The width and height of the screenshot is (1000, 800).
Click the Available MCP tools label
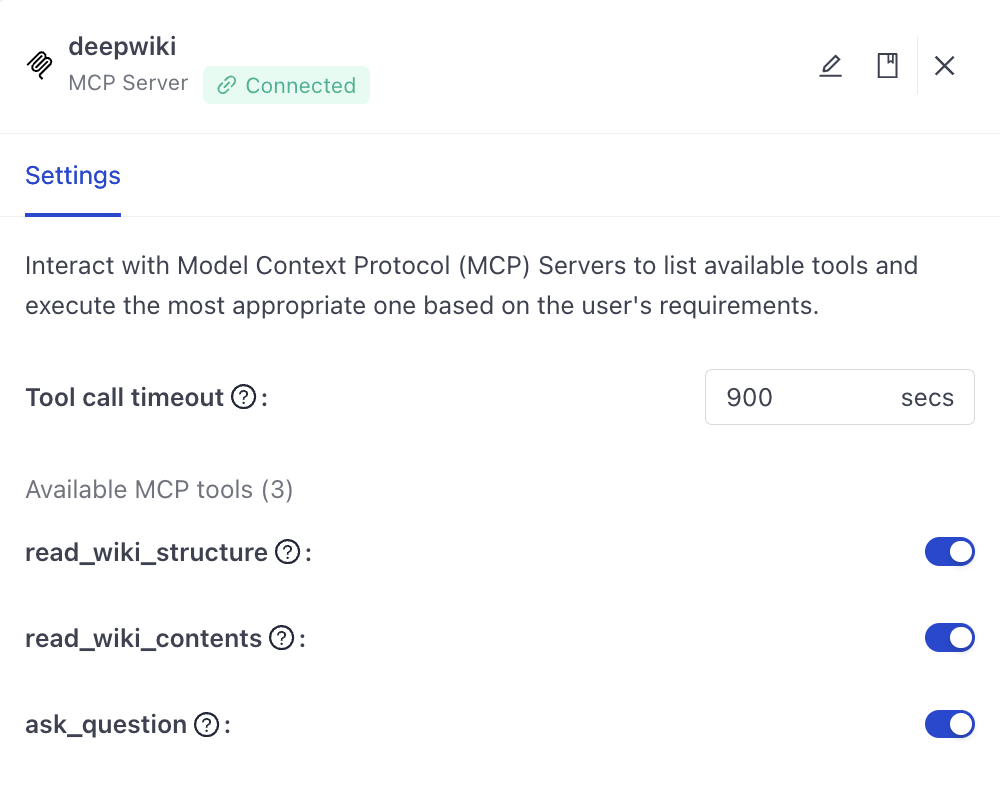click(x=158, y=490)
